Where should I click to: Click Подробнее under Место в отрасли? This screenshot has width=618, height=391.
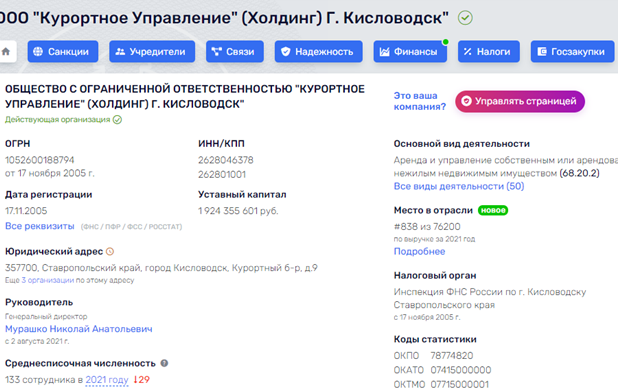[x=419, y=251]
